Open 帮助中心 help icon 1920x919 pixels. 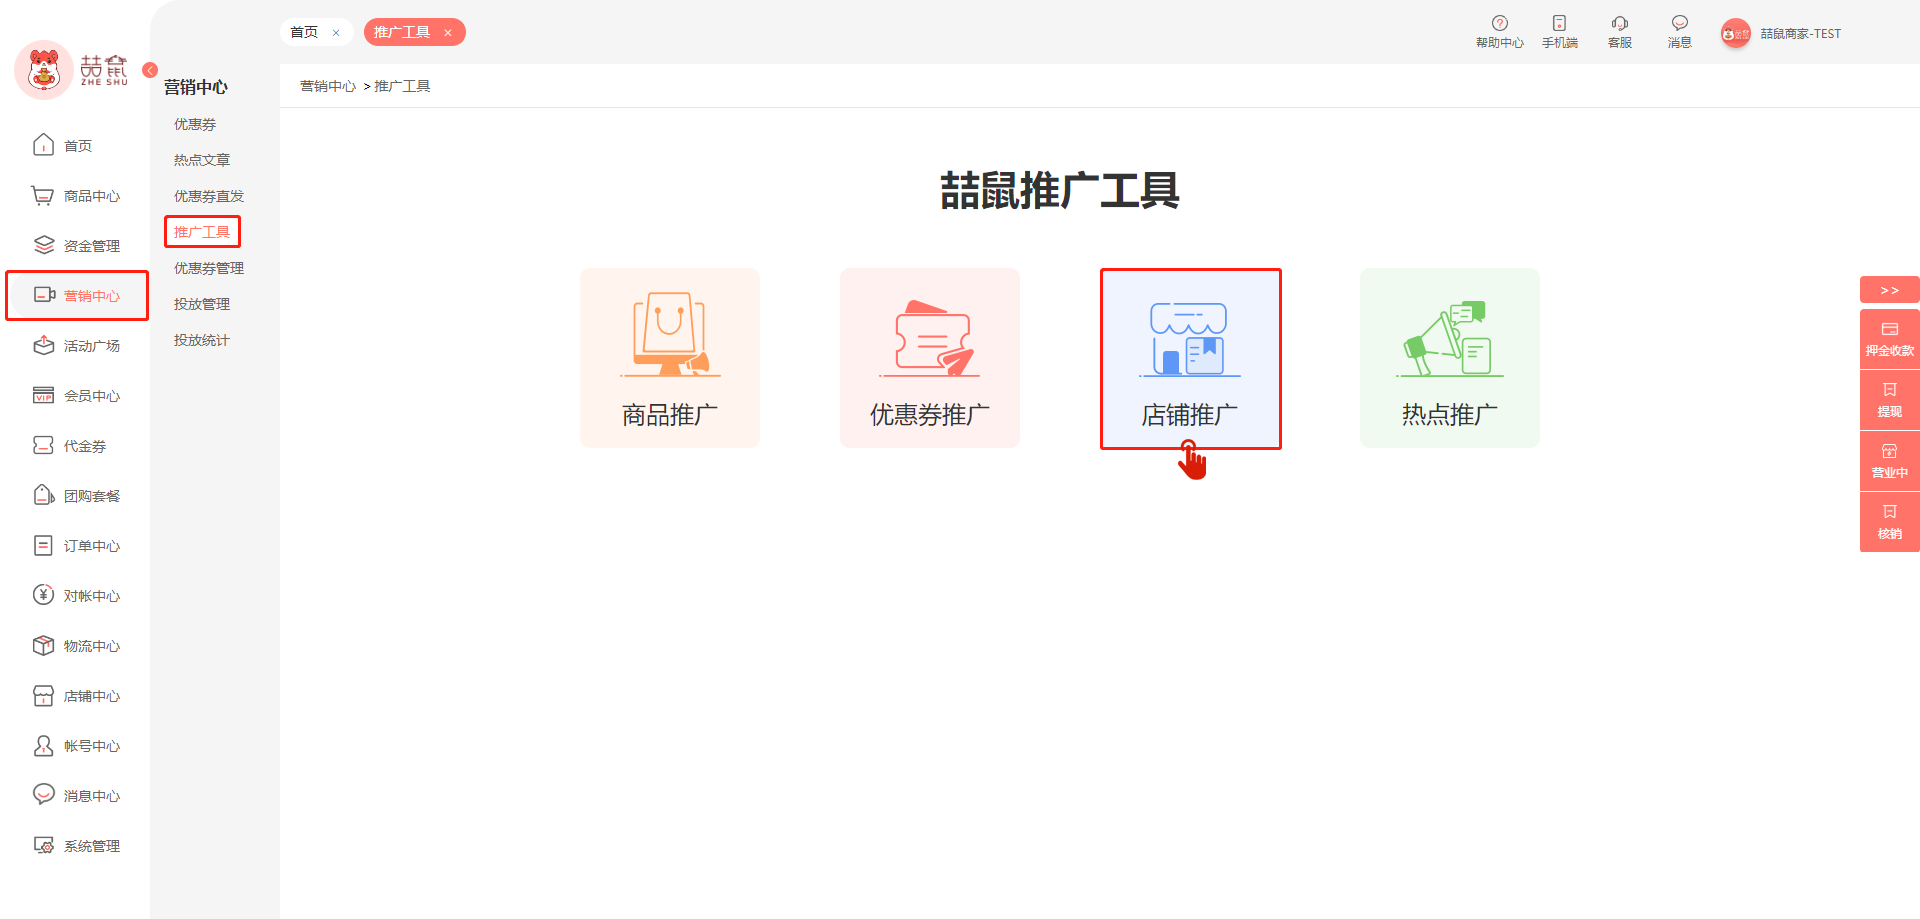click(x=1500, y=32)
